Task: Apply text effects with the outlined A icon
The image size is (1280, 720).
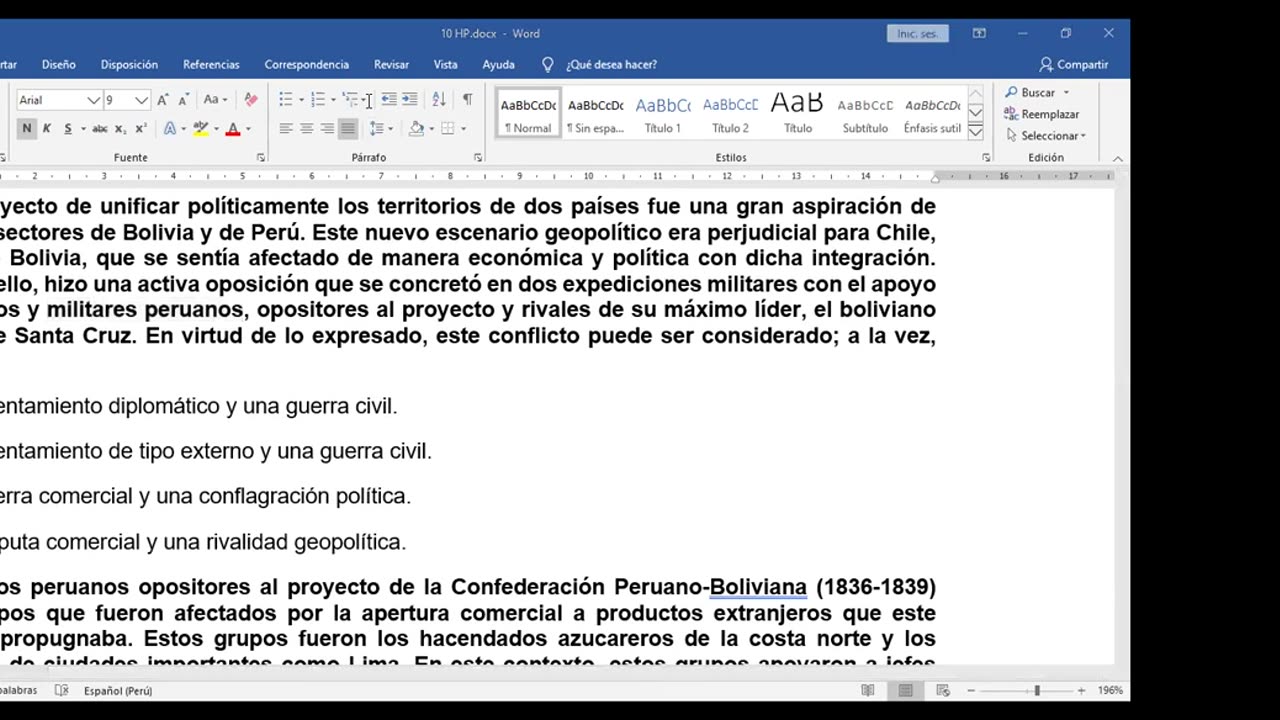Action: tap(170, 129)
